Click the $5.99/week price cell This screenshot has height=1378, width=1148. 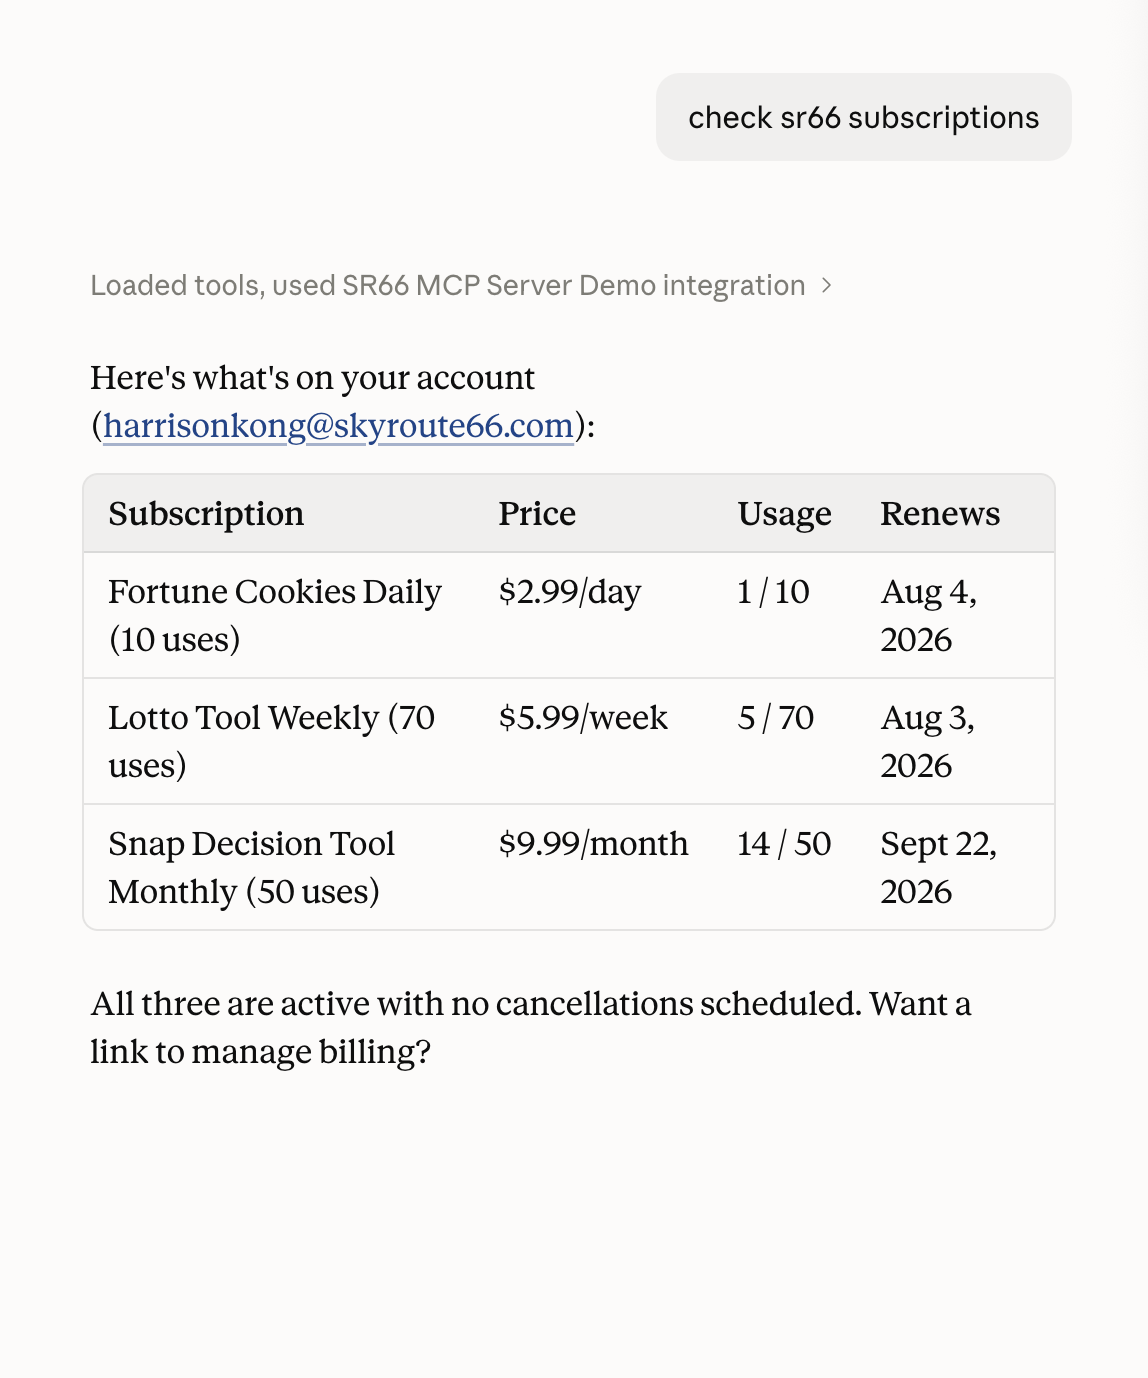click(x=583, y=718)
